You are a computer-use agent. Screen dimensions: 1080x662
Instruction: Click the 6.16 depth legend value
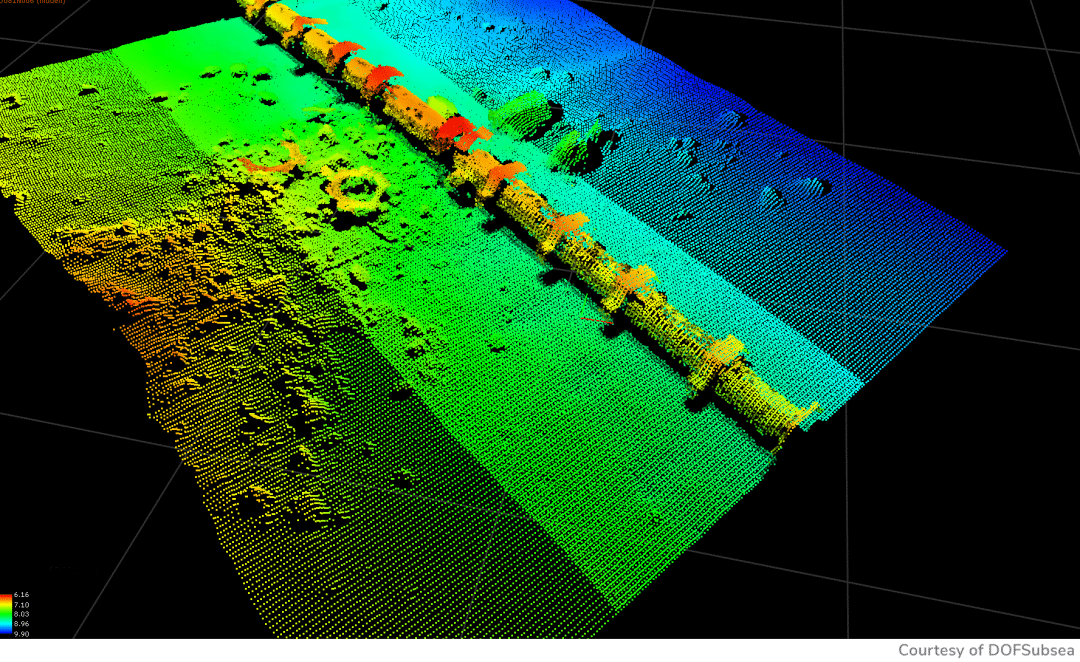(22, 595)
